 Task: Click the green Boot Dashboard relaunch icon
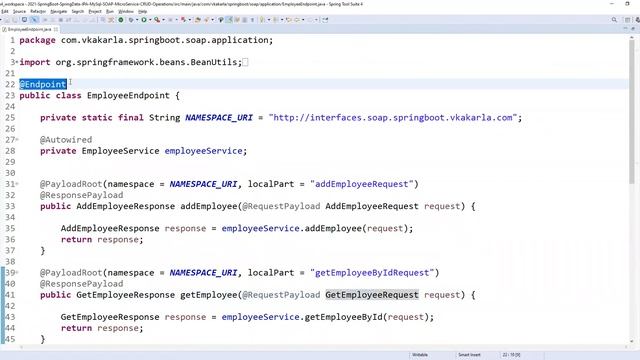(121, 20)
